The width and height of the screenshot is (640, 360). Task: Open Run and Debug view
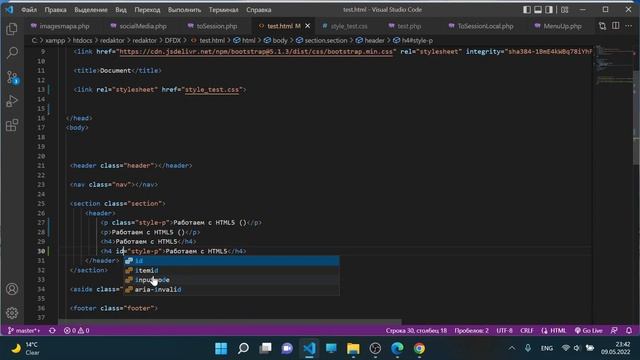coord(12,101)
